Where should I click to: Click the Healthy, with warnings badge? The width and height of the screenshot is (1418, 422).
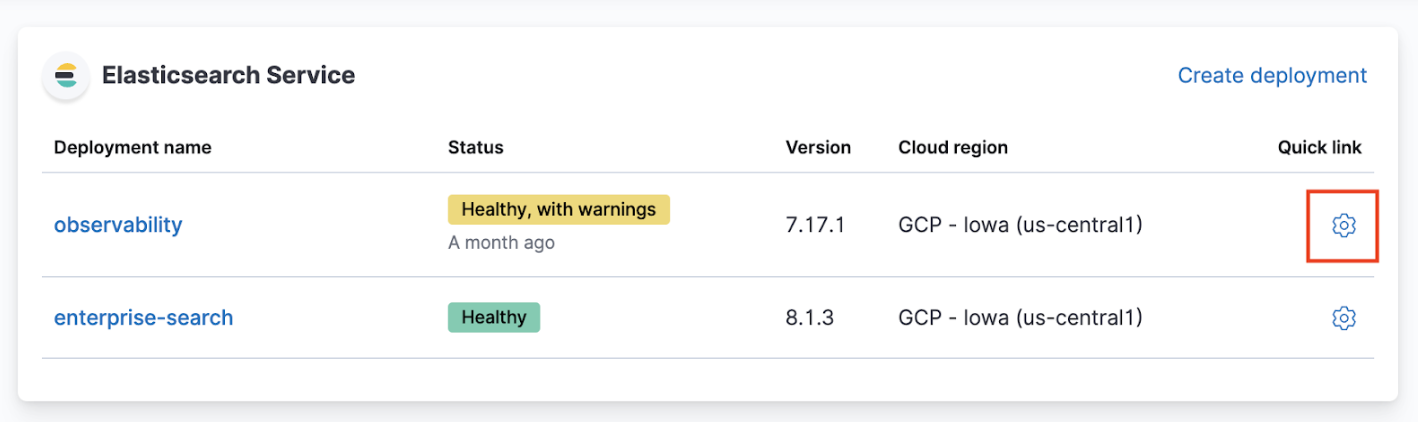pos(558,210)
